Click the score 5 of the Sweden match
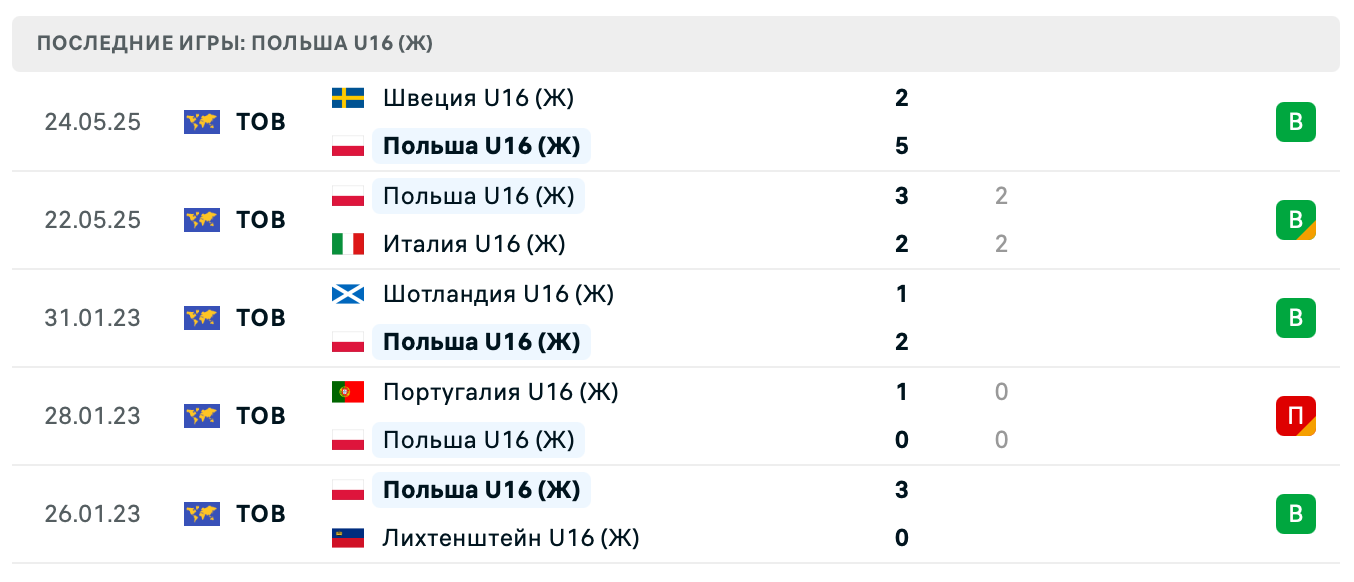 902,146
